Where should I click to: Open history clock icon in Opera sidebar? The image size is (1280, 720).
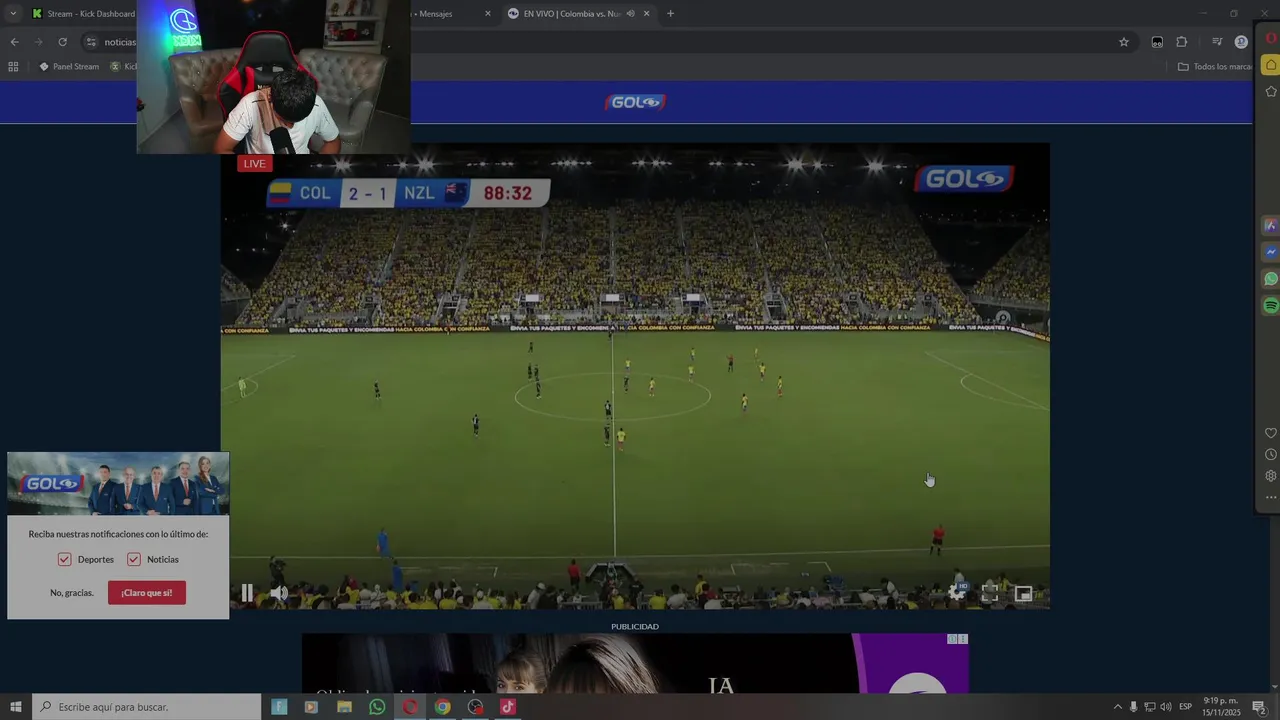click(1271, 455)
